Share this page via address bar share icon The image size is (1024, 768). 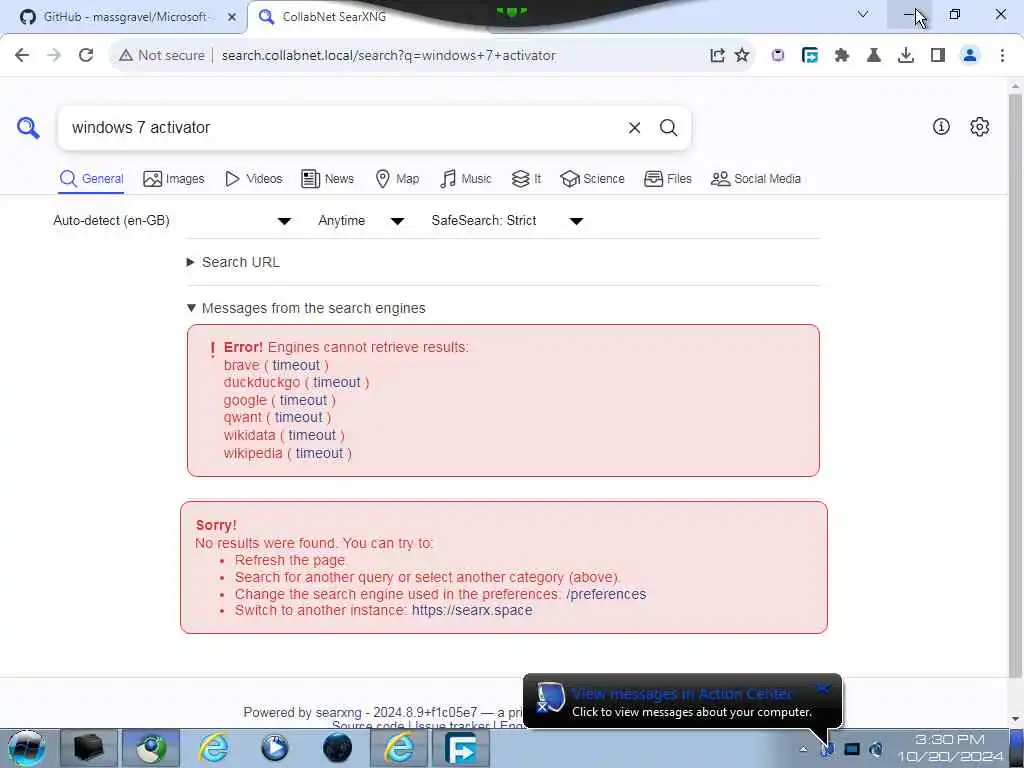click(x=717, y=56)
